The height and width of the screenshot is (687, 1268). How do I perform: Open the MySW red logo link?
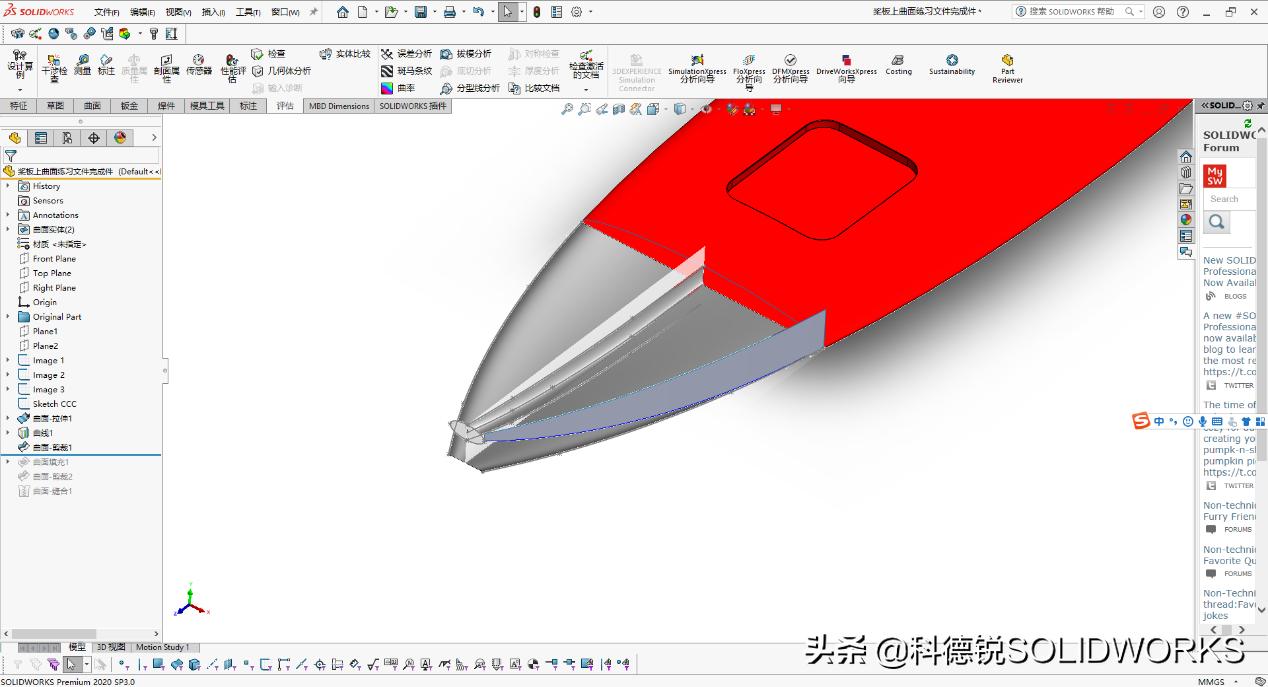[1215, 176]
